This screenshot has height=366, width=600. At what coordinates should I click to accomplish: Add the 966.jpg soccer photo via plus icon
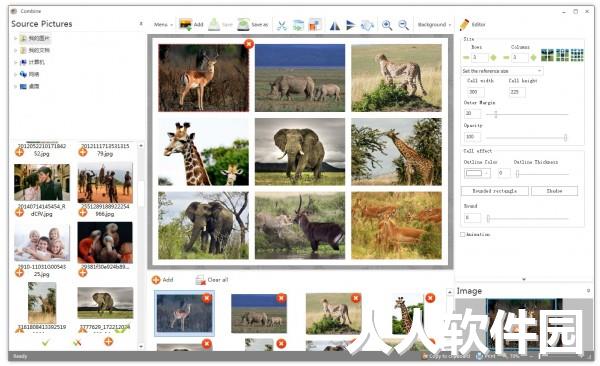(83, 212)
